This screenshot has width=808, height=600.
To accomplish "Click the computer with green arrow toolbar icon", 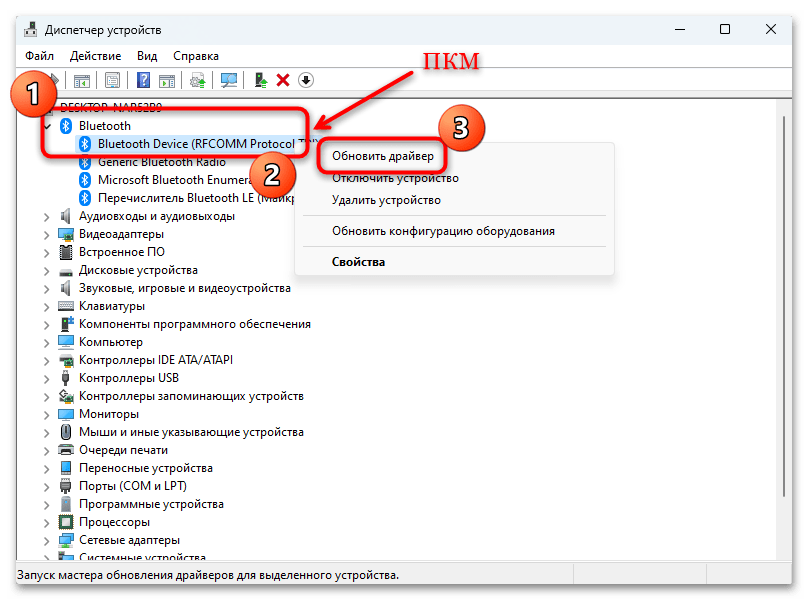I will click(261, 80).
